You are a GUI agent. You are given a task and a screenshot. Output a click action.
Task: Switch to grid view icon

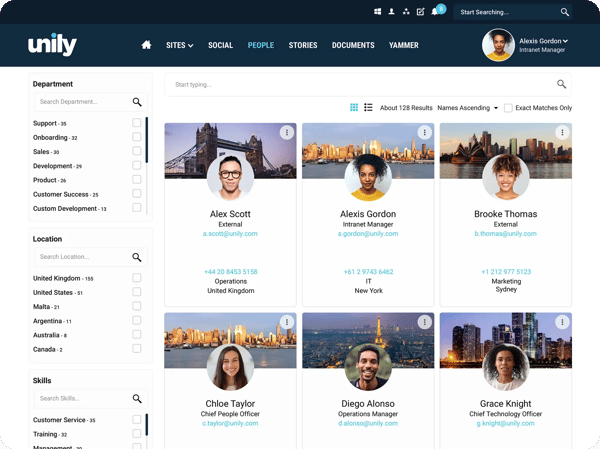tap(354, 108)
